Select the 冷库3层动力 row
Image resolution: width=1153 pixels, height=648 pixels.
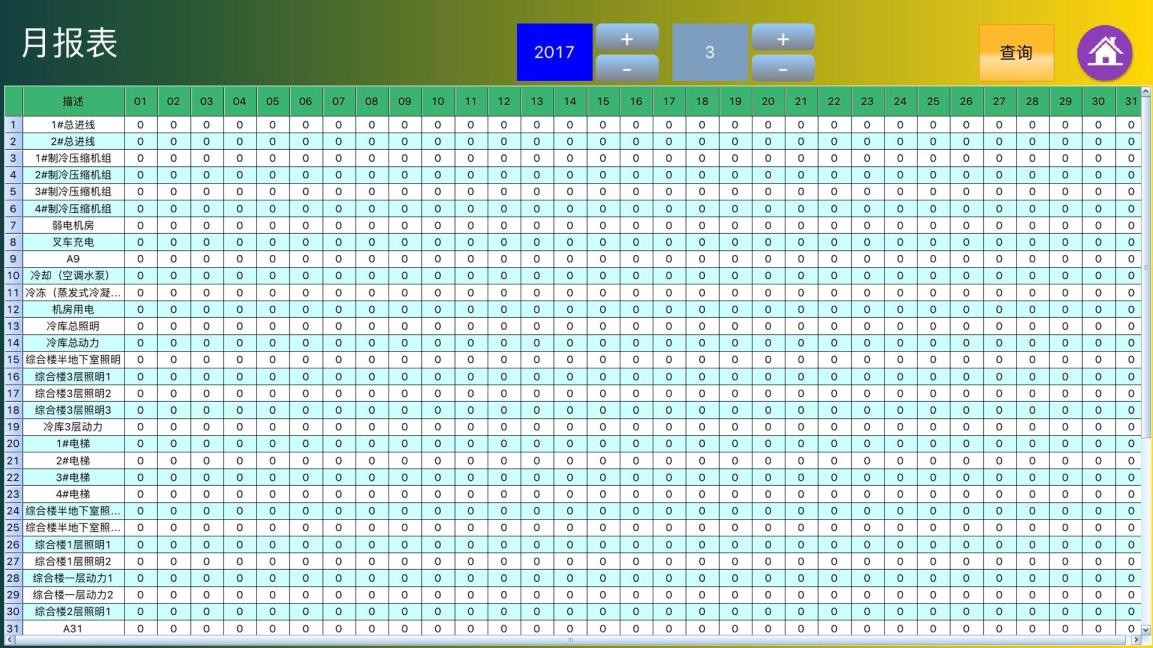tap(573, 427)
